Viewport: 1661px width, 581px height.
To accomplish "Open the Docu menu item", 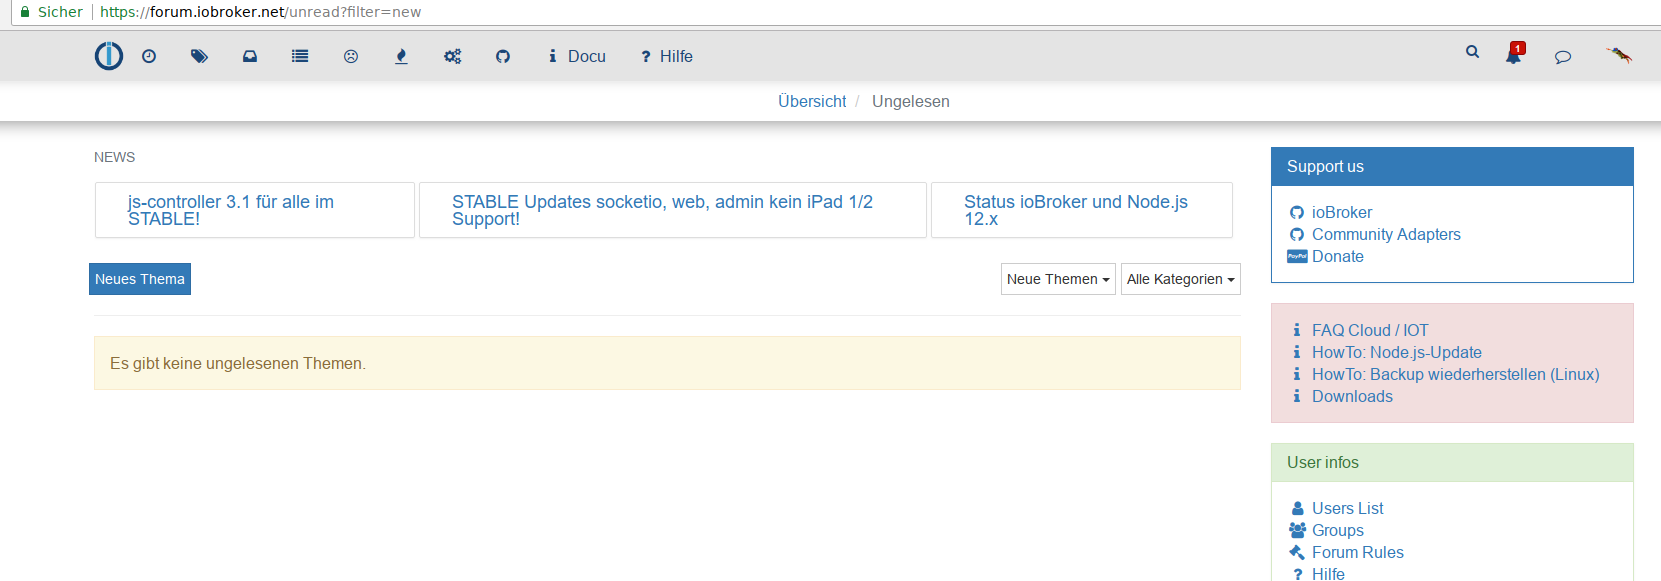I will [x=577, y=57].
